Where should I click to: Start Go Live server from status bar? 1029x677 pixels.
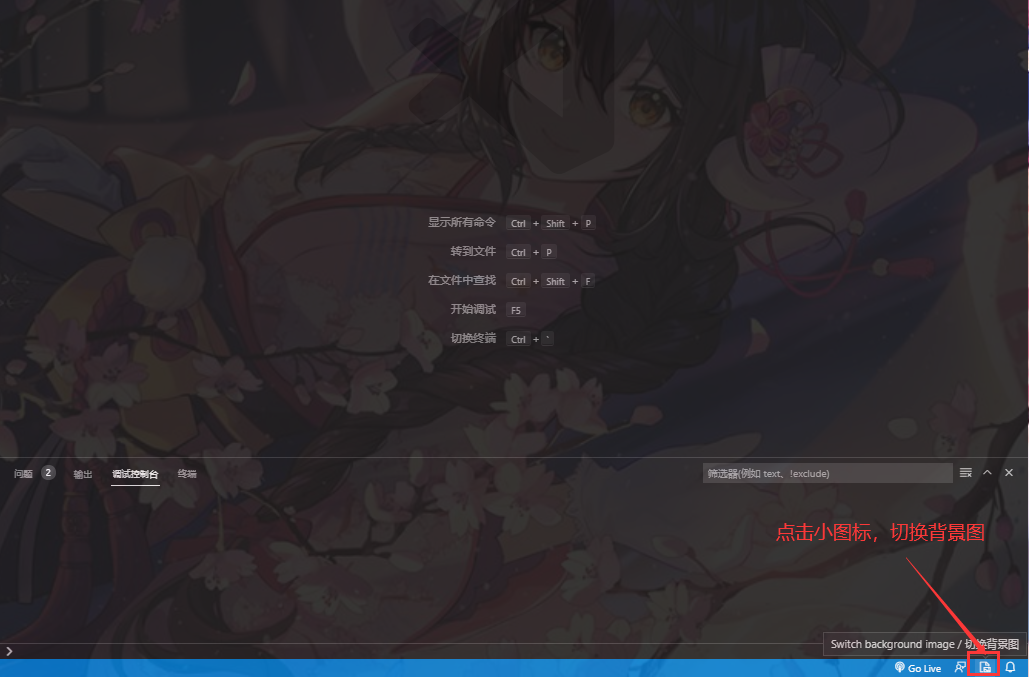pos(917,668)
